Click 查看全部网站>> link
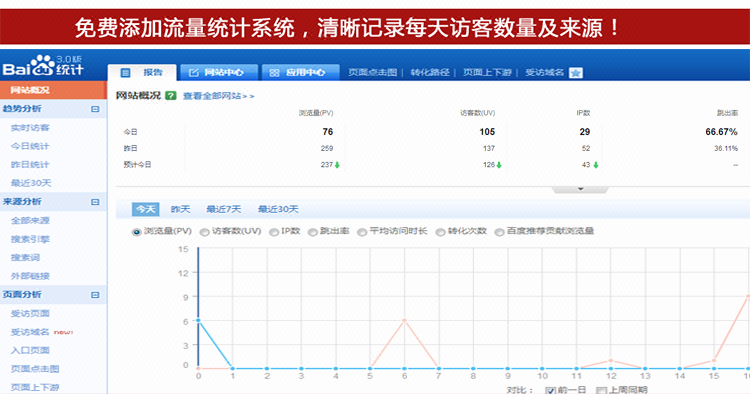 click(219, 96)
